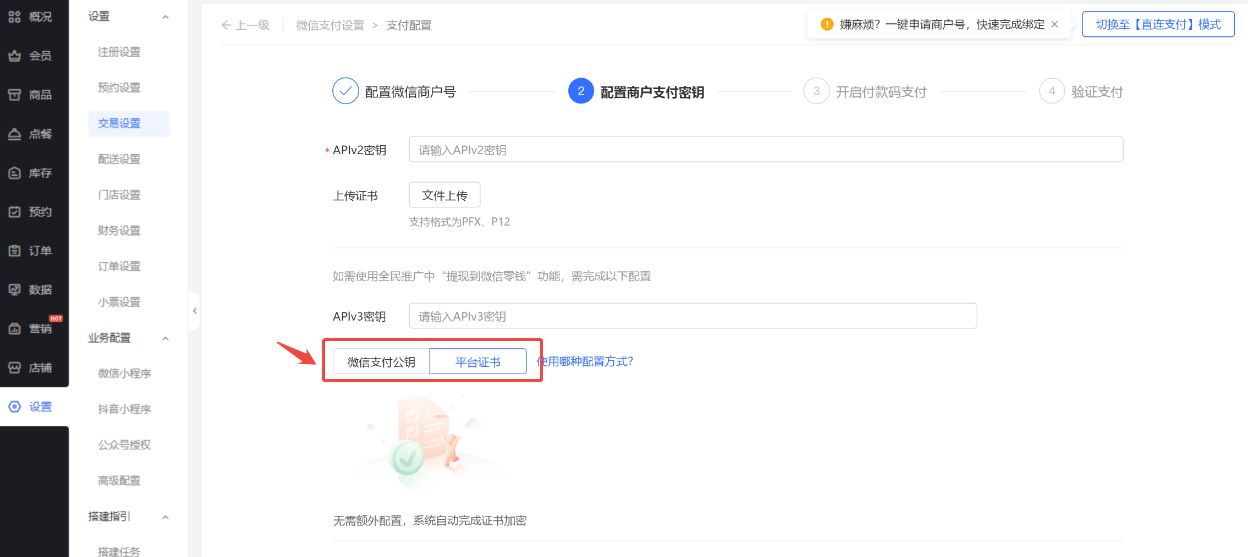This screenshot has height=557, width=1248.
Task: Click 支持格式为PFX、P12 hint text
Action: coord(459,222)
